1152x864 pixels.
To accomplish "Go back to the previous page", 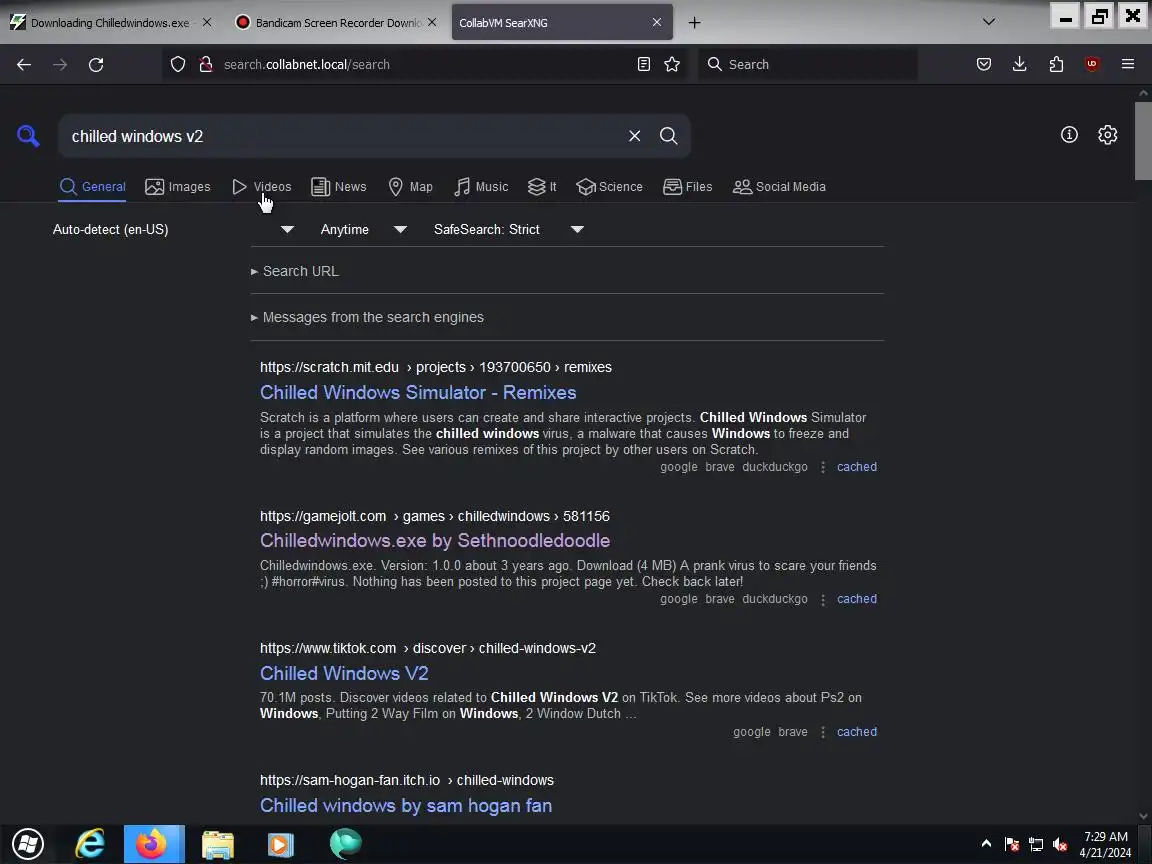I will click(x=24, y=65).
